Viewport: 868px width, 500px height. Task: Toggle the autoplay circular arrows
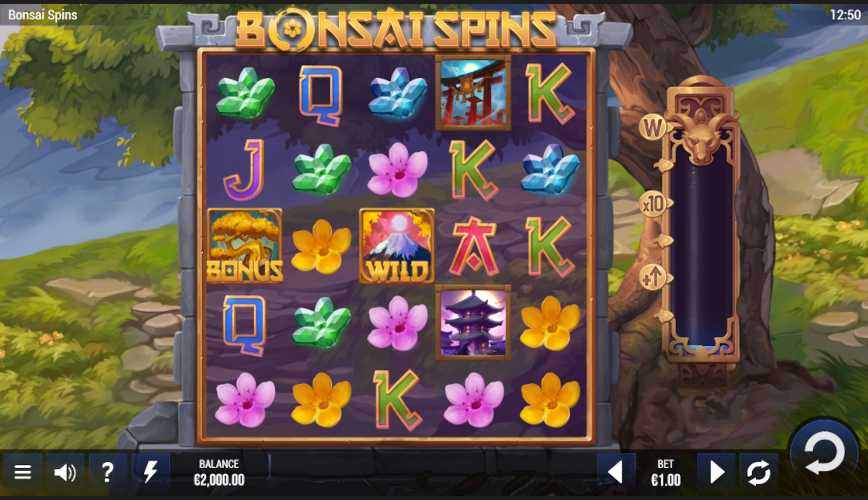click(x=758, y=472)
